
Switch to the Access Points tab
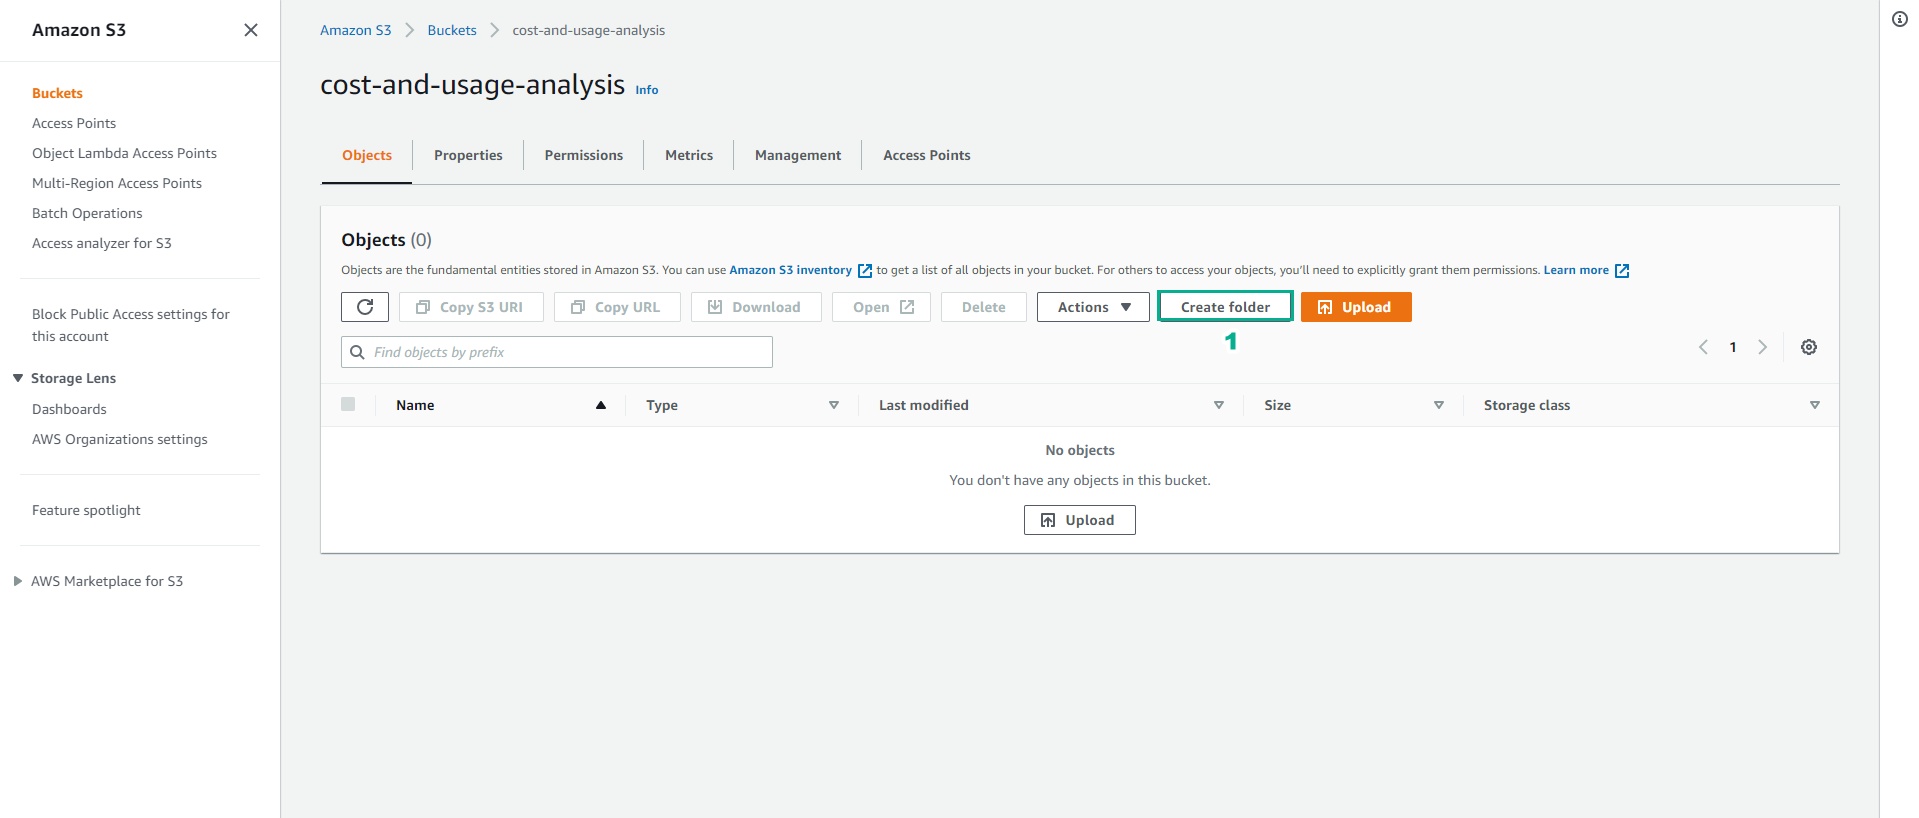(x=927, y=155)
